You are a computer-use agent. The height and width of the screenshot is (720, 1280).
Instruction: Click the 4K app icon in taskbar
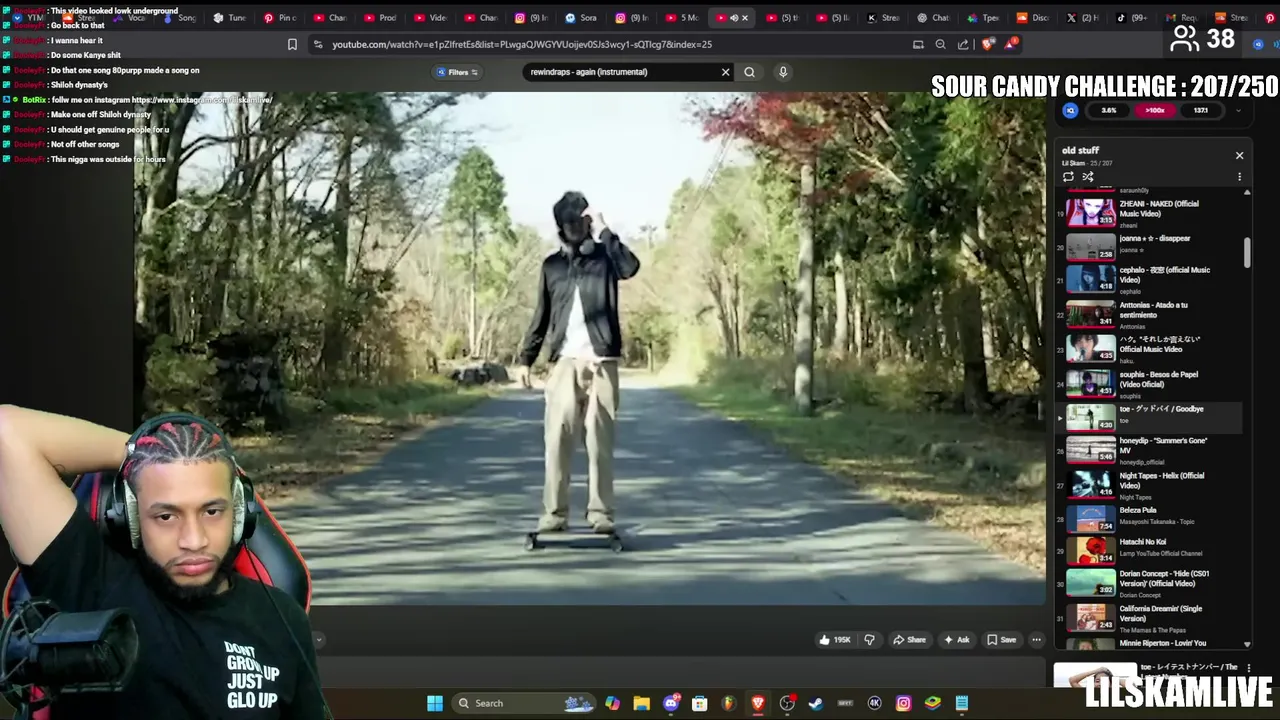(x=874, y=703)
